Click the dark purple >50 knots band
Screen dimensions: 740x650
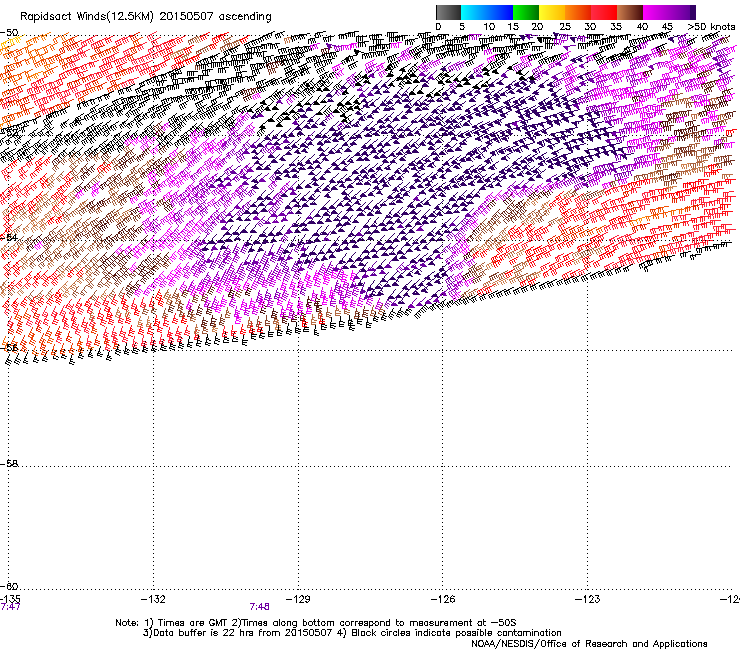[693, 12]
